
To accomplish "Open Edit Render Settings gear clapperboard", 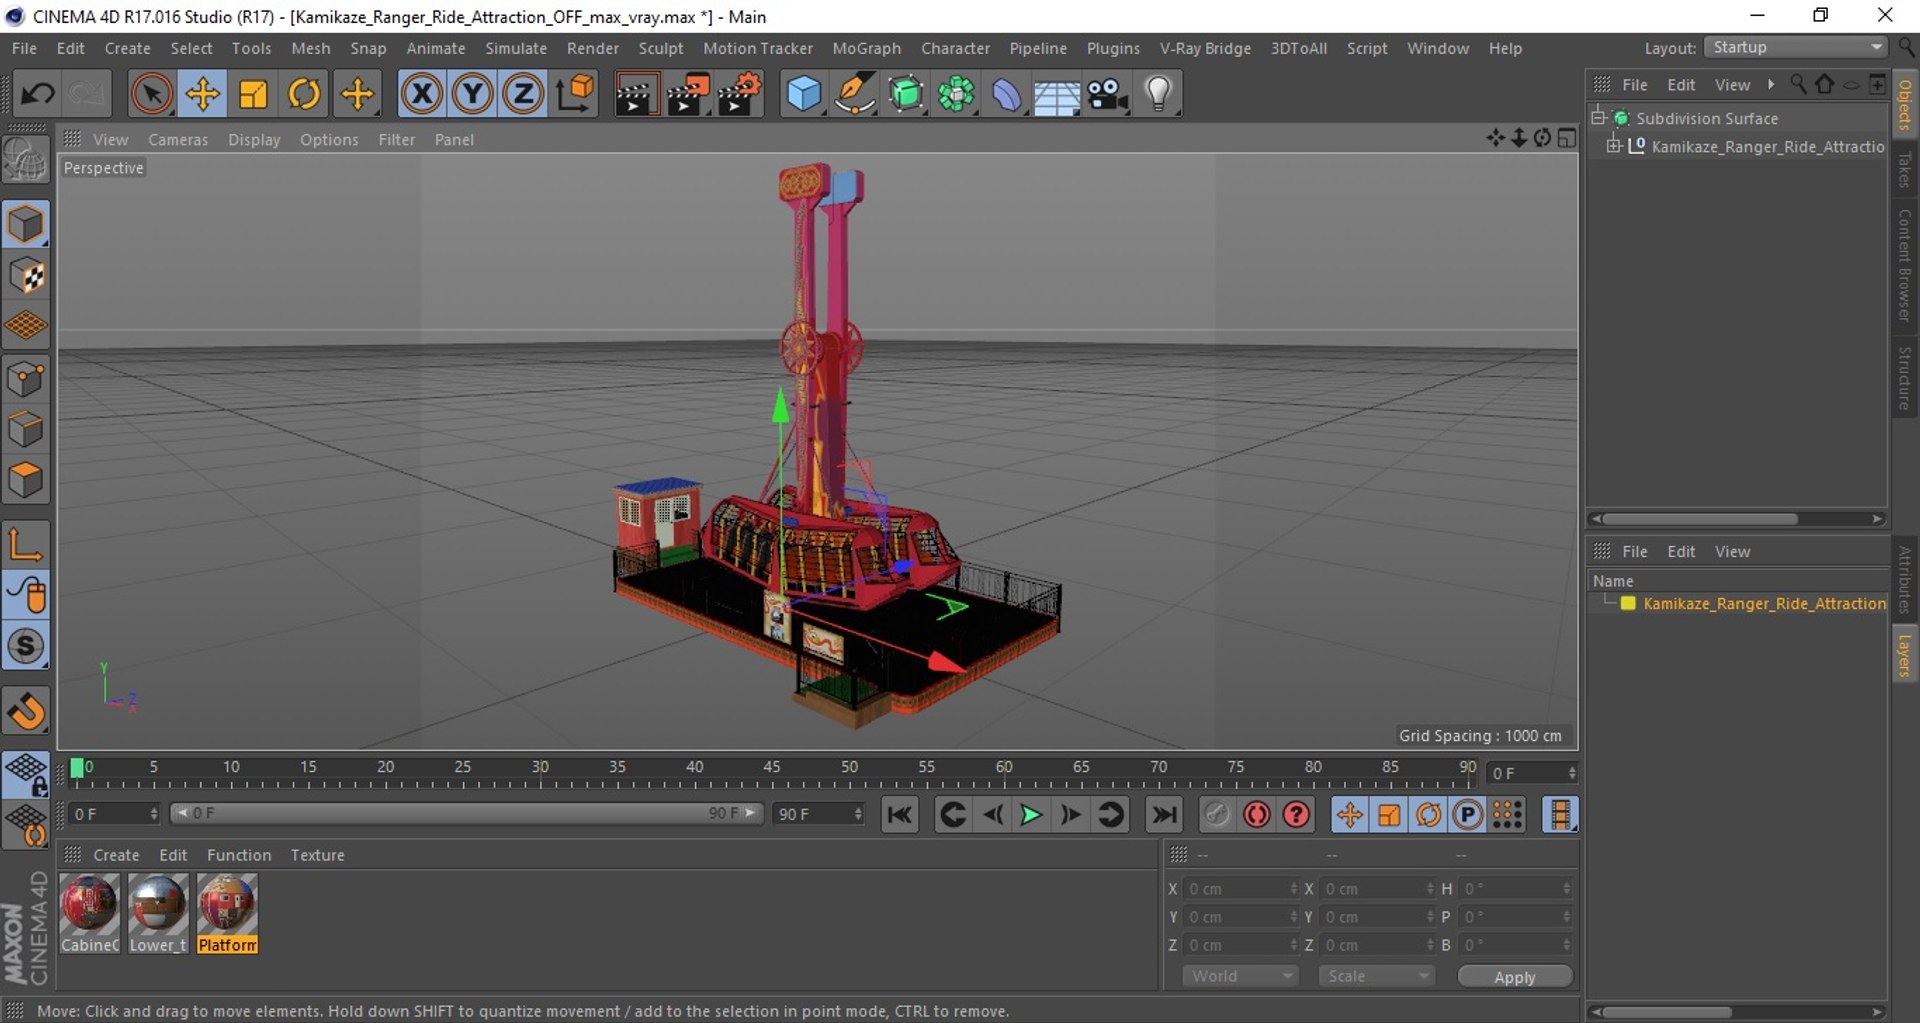I will tap(740, 94).
